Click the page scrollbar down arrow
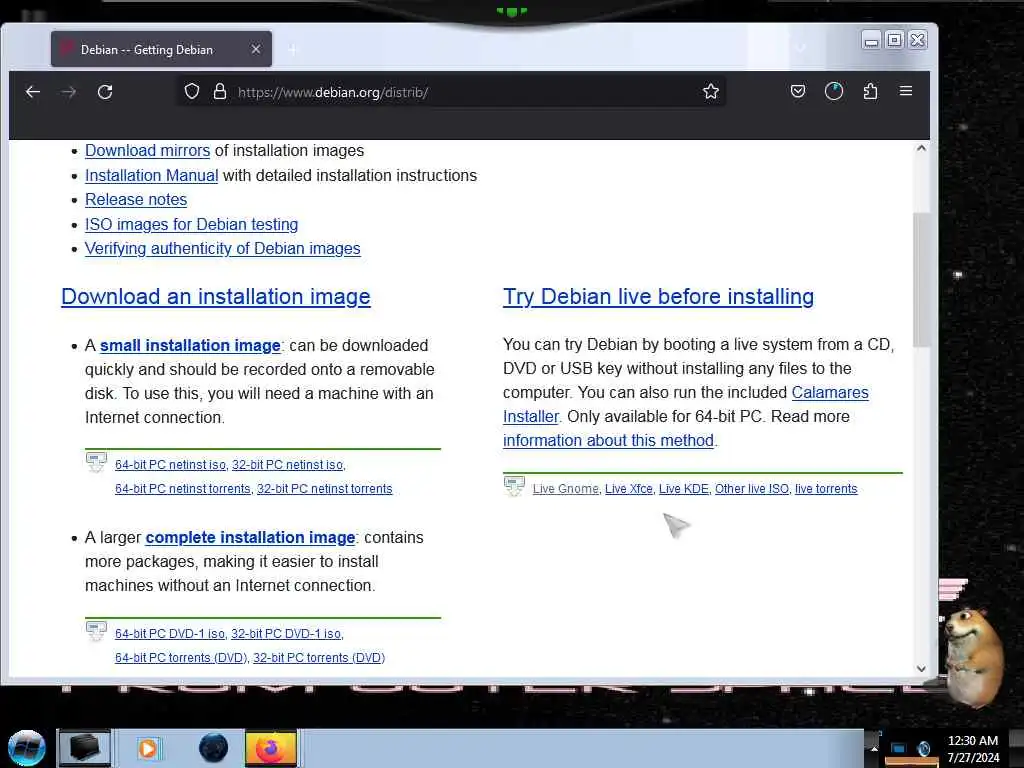Screen dimensions: 1024x768 [x=921, y=669]
